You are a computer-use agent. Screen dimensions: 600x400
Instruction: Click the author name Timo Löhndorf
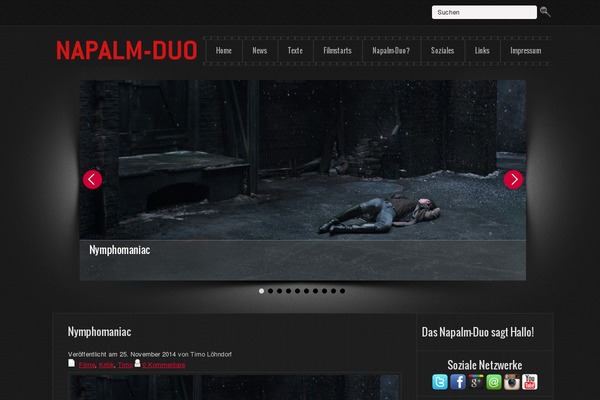point(211,354)
